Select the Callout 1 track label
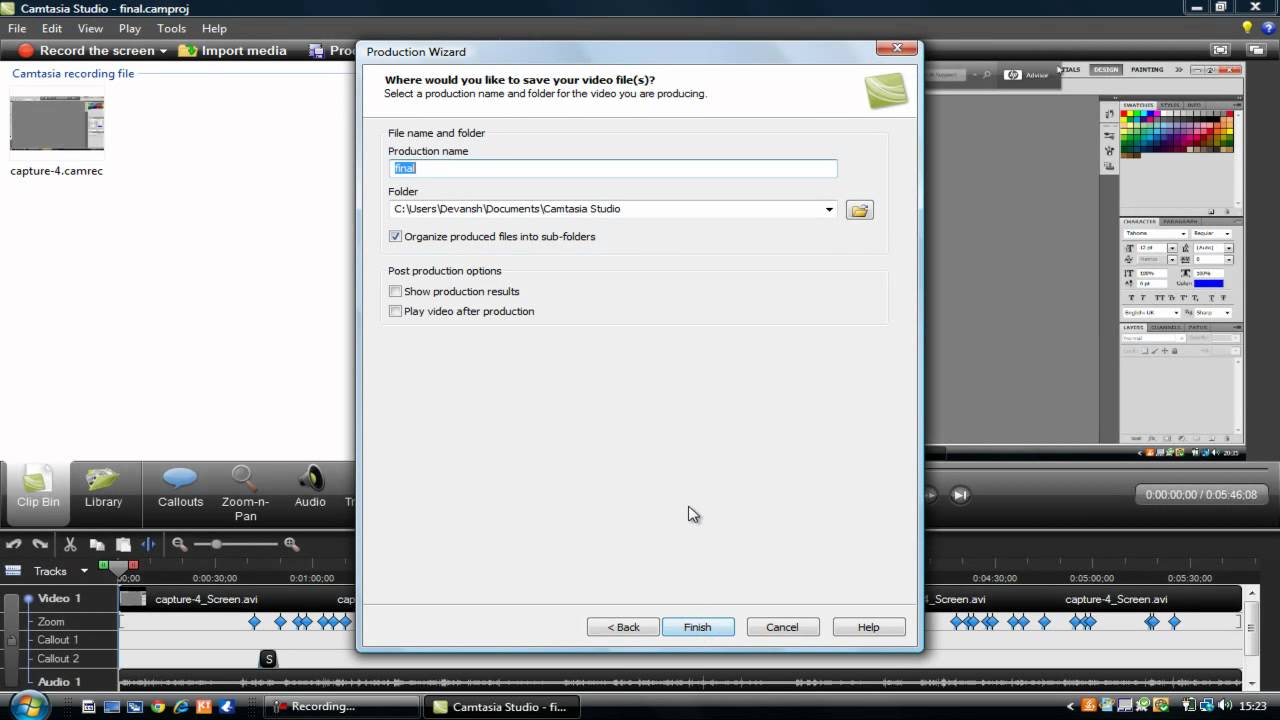Screen dimensions: 1280x720 point(58,640)
